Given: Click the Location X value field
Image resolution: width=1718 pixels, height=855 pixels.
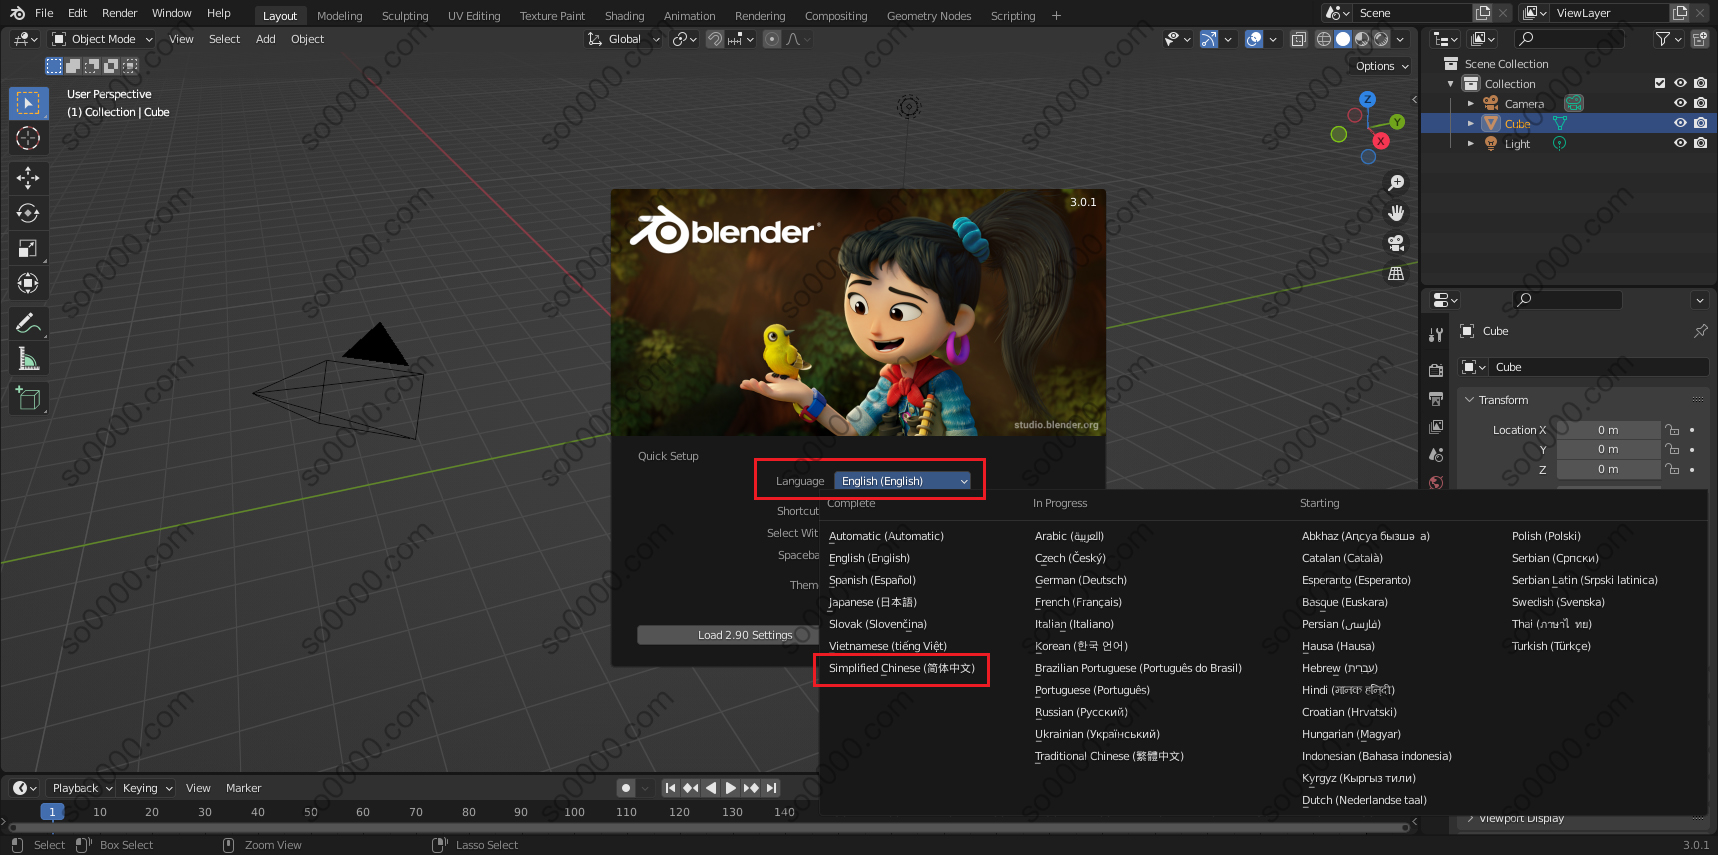Looking at the screenshot, I should coord(1607,430).
